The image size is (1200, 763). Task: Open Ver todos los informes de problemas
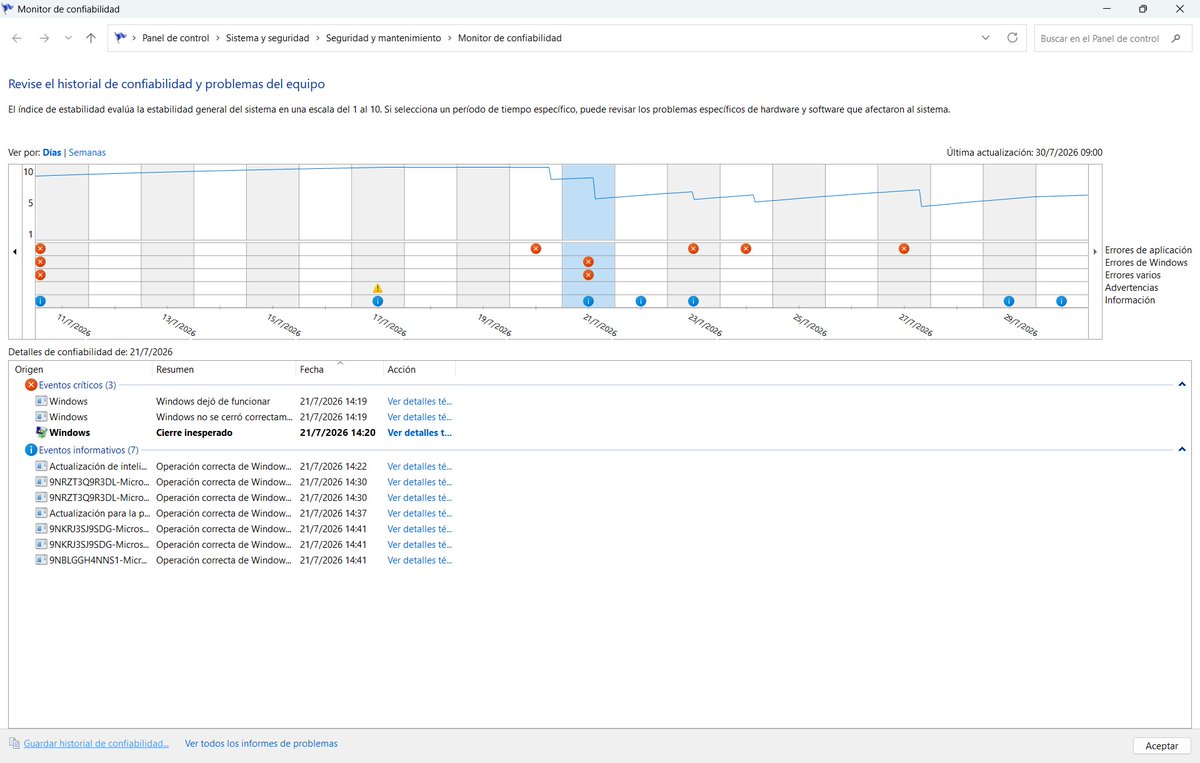point(261,744)
